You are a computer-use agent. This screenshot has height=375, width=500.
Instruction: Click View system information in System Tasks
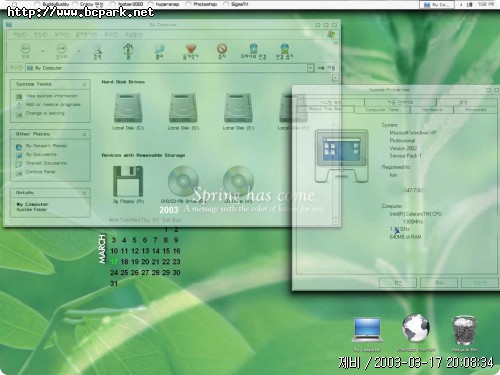click(52, 96)
